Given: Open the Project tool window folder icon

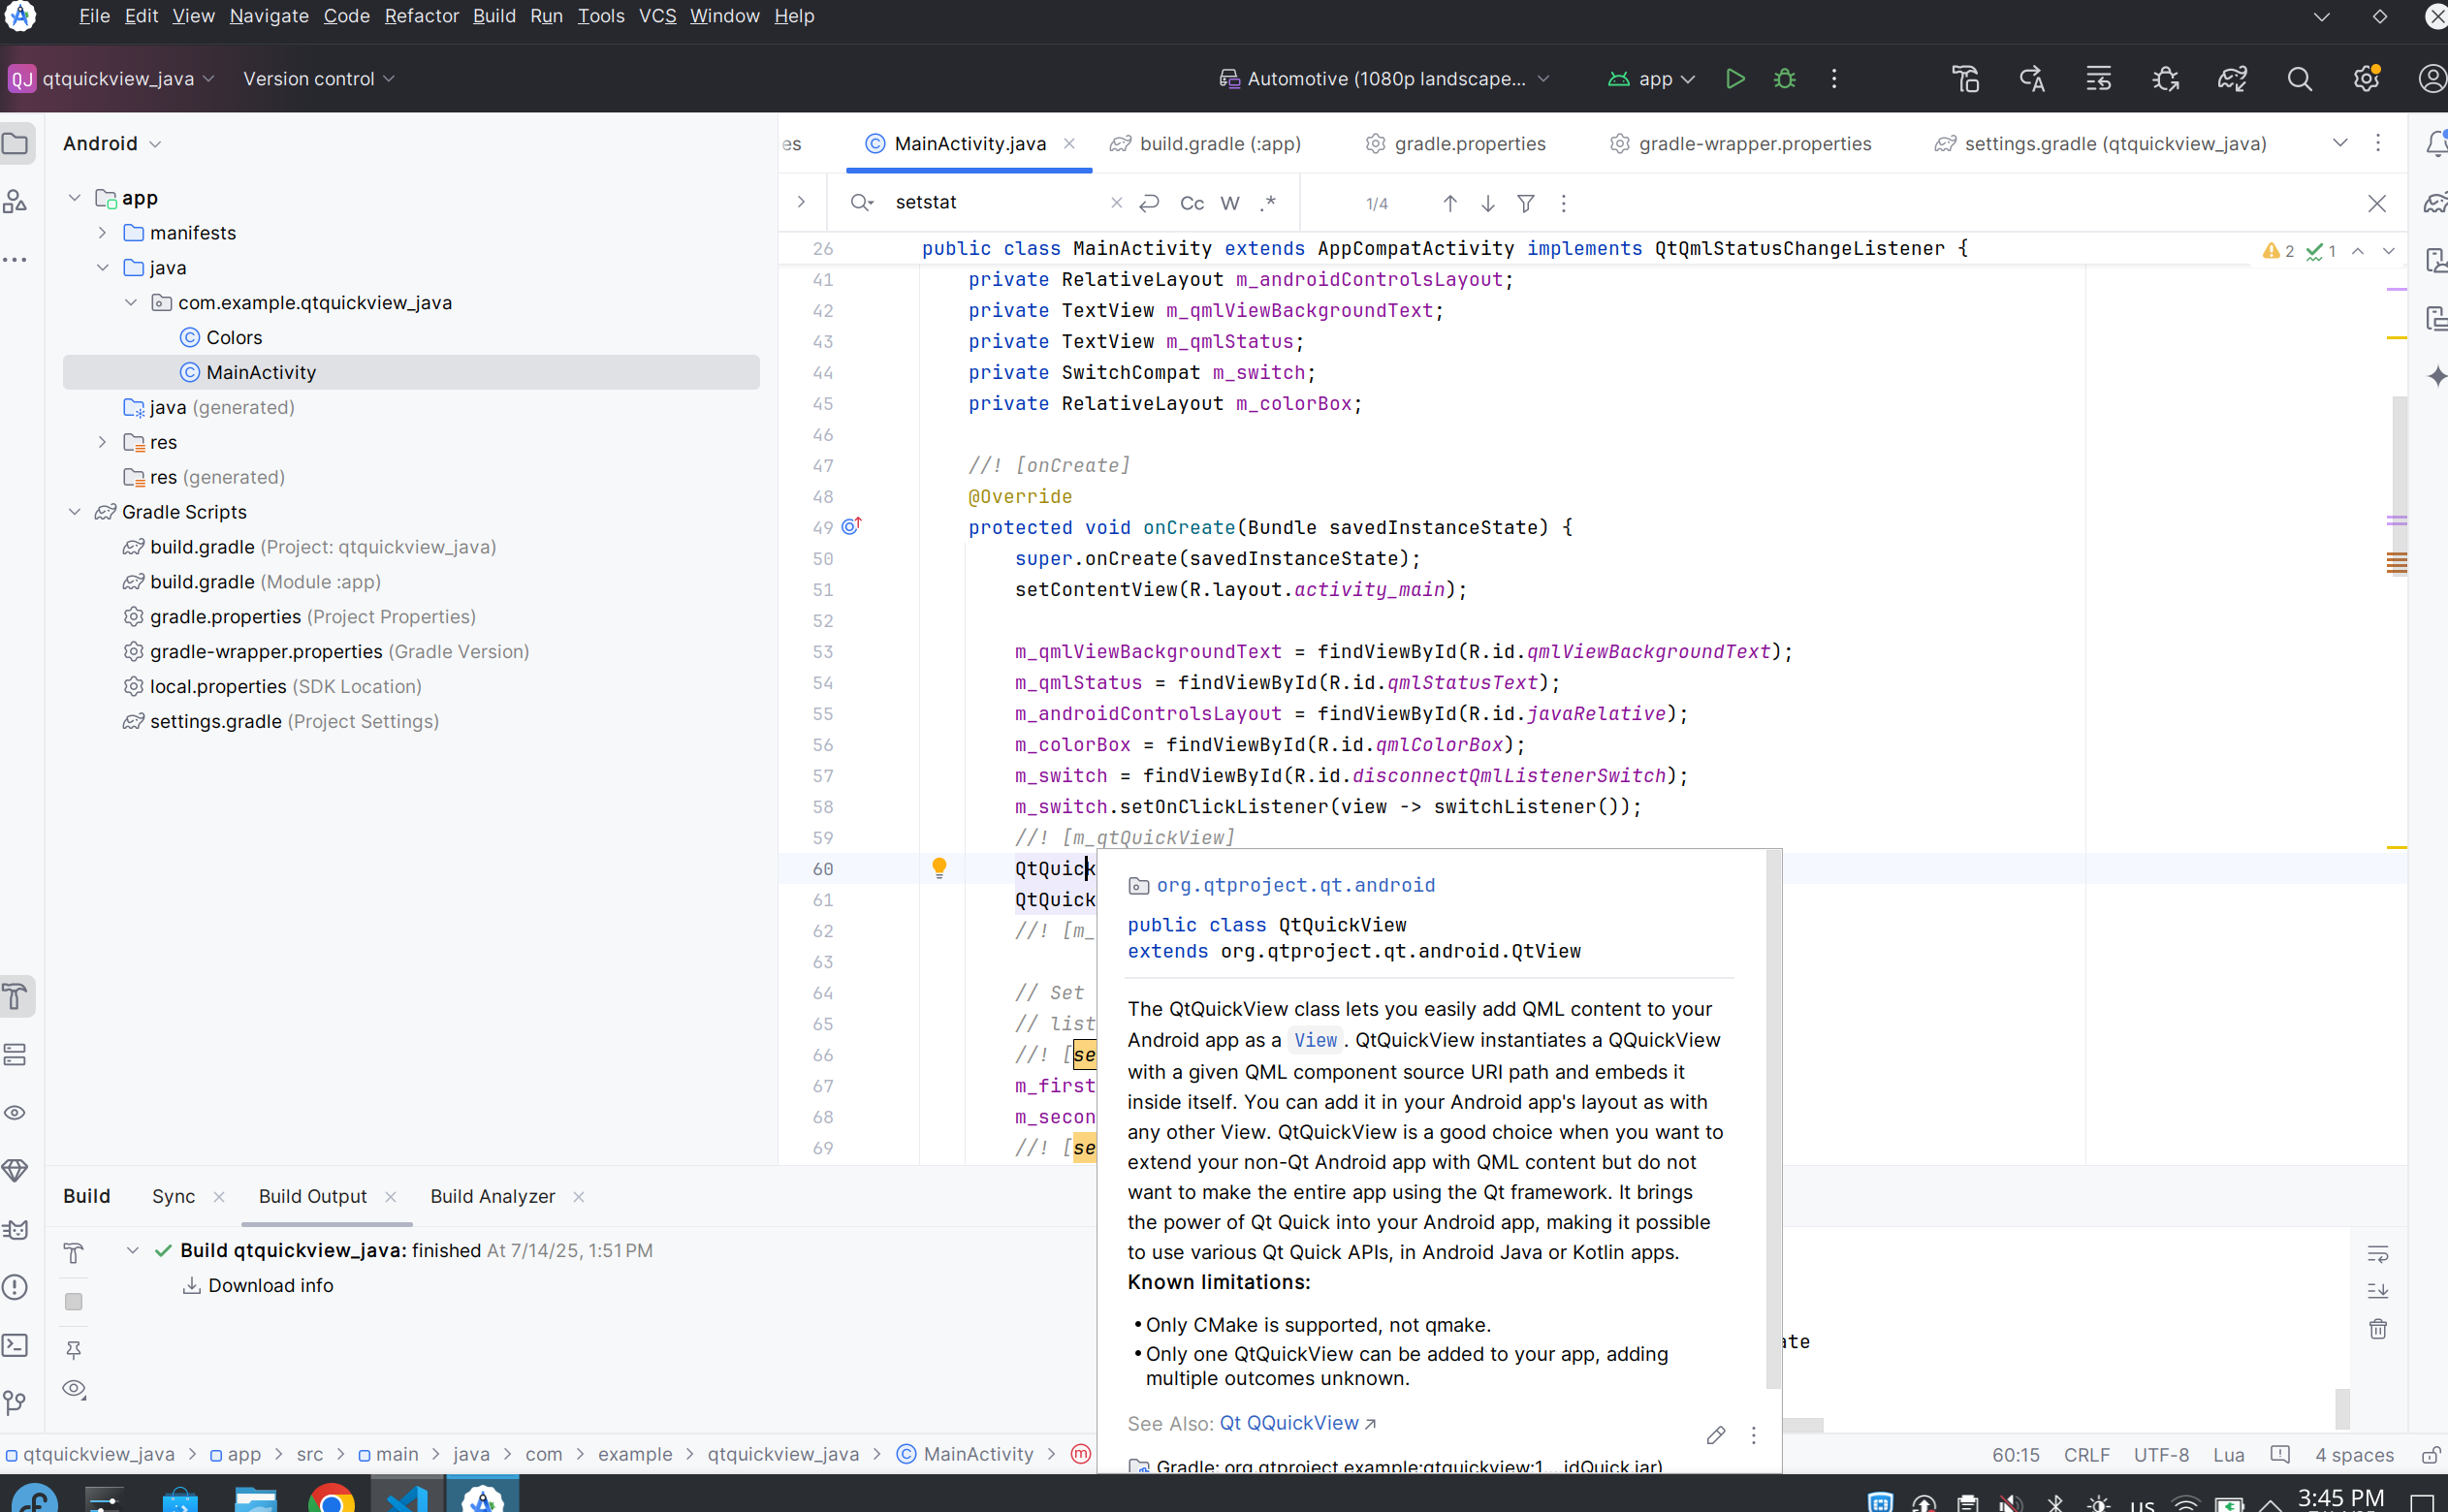Looking at the screenshot, I should pos(15,144).
